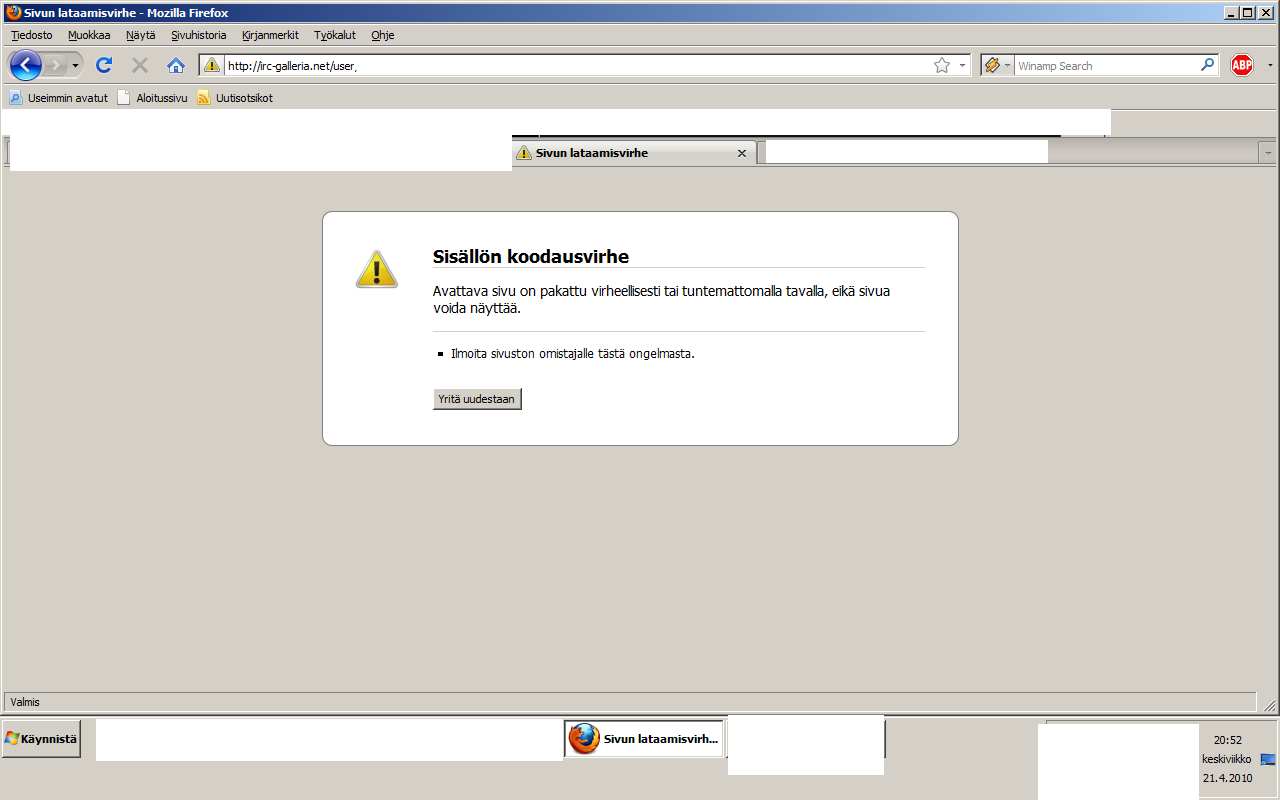This screenshot has width=1280, height=800.
Task: Open the Aloitussivu bookmark
Action: point(152,98)
